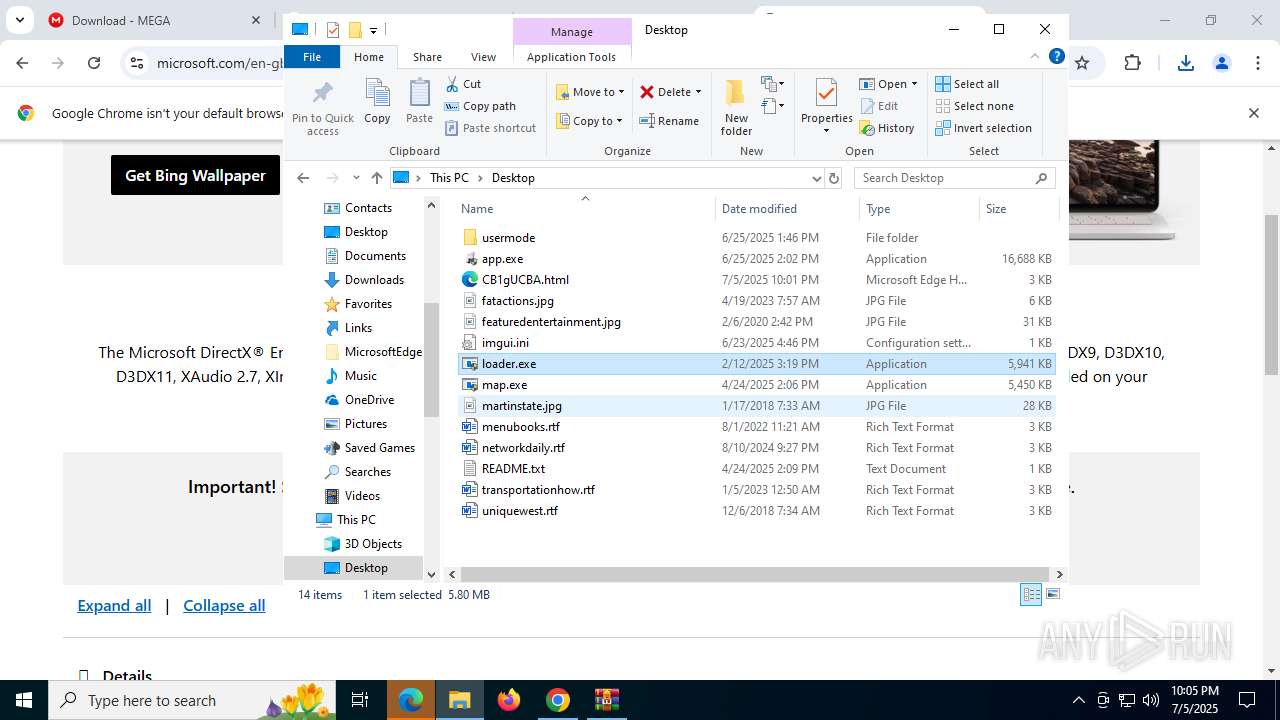This screenshot has height=720, width=1280.
Task: Open the Quick Access Toolbar customize dropdown
Action: point(373,30)
